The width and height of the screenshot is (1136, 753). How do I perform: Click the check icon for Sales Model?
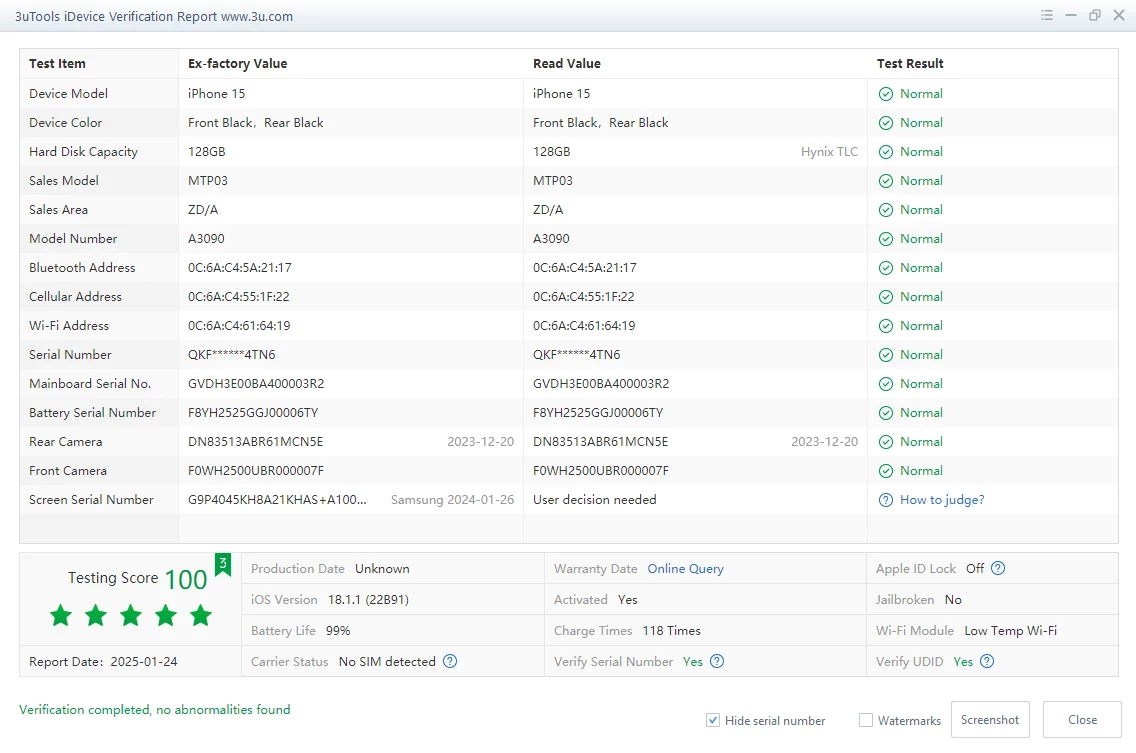point(885,181)
